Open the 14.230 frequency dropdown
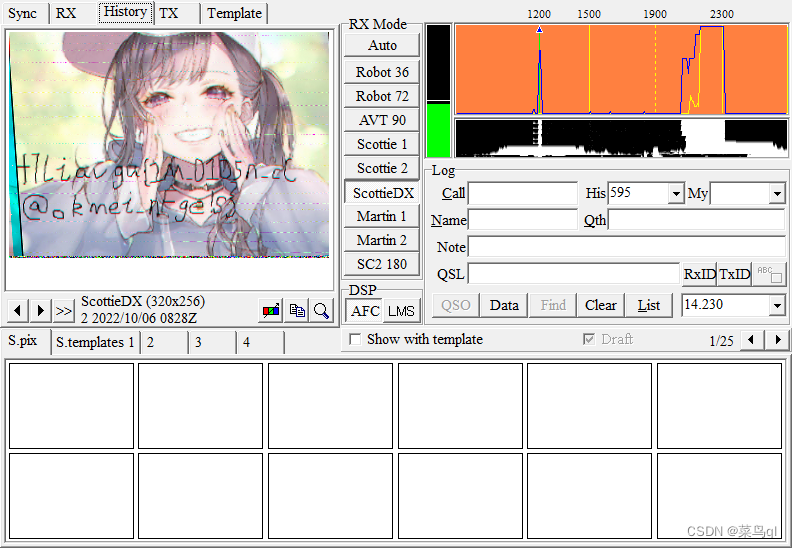 tap(777, 305)
